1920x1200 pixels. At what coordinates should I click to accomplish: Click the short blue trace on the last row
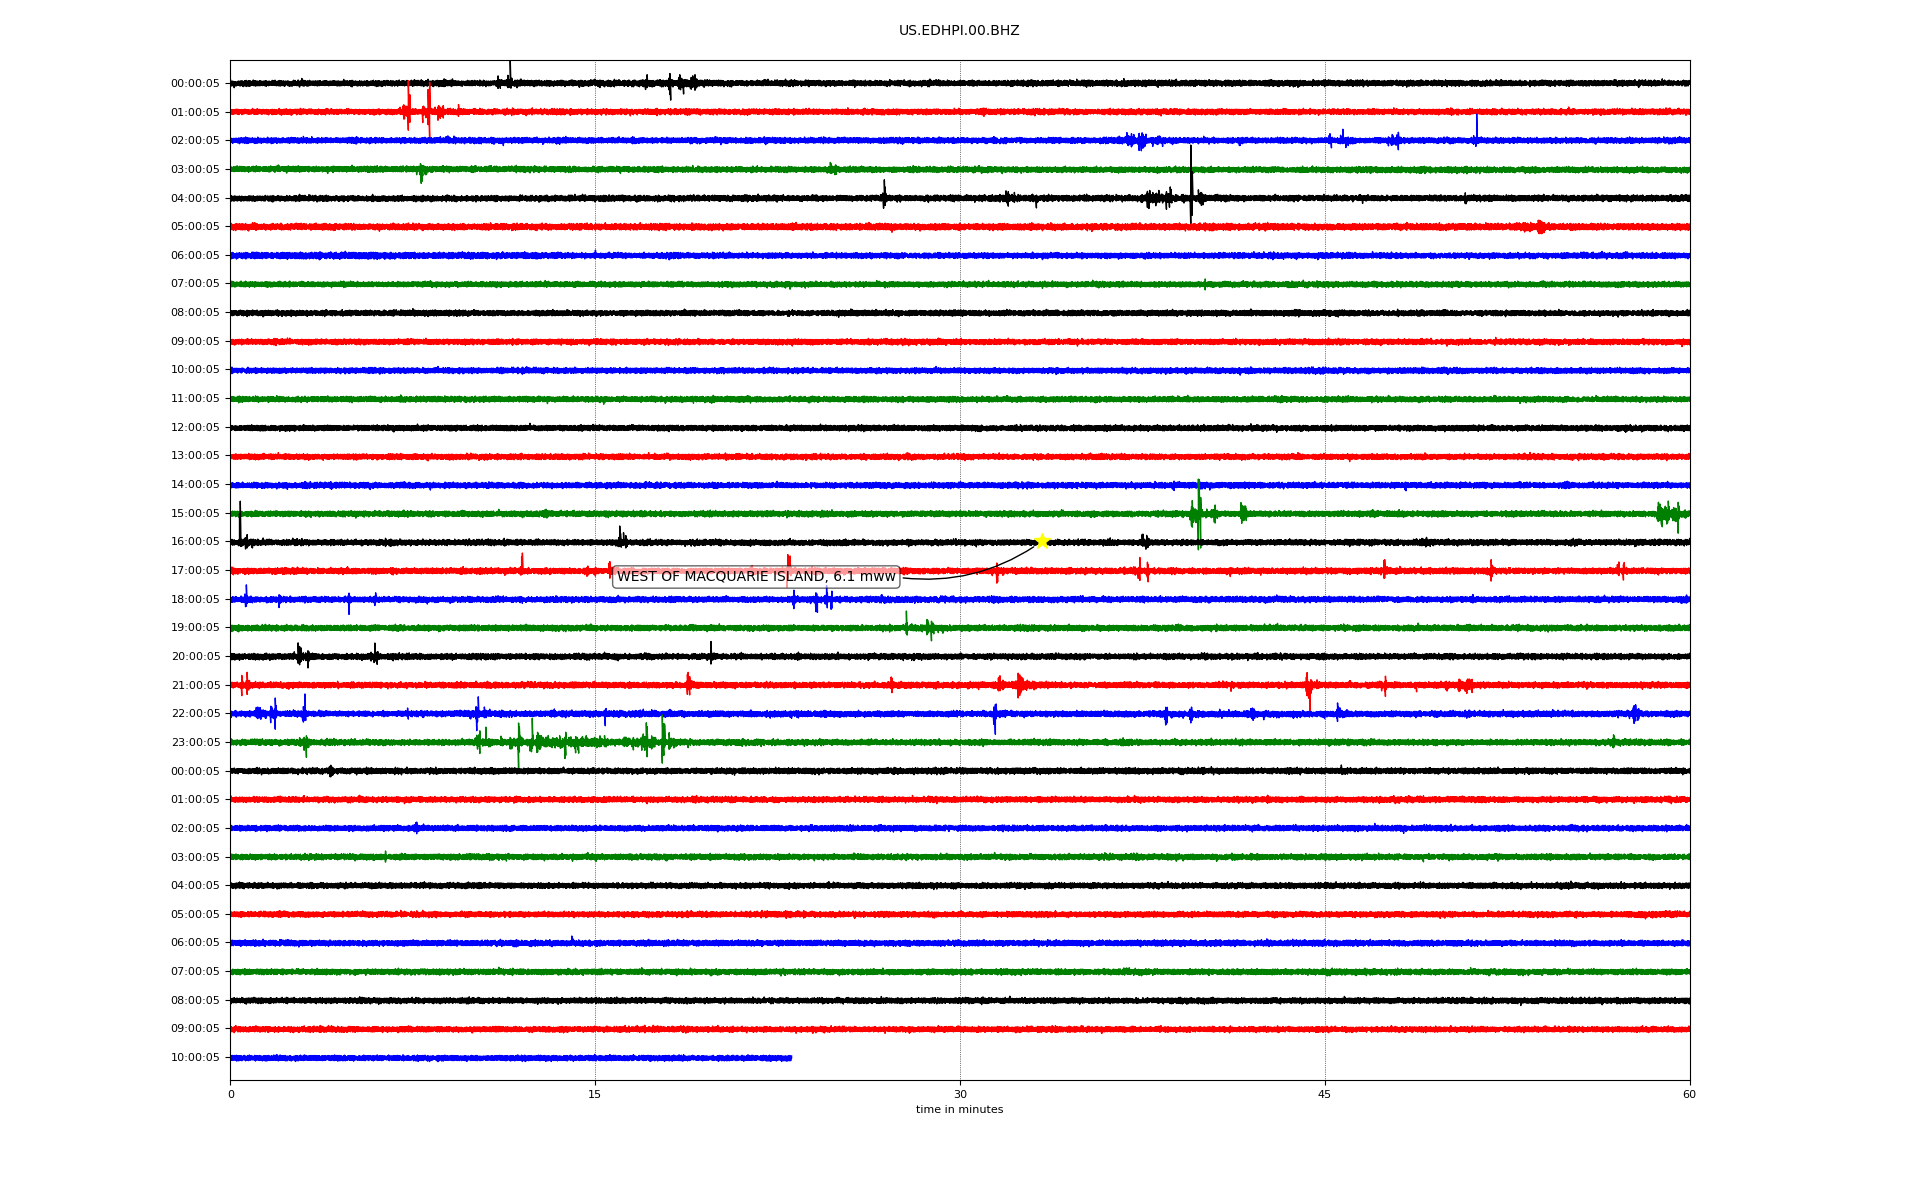point(511,1058)
